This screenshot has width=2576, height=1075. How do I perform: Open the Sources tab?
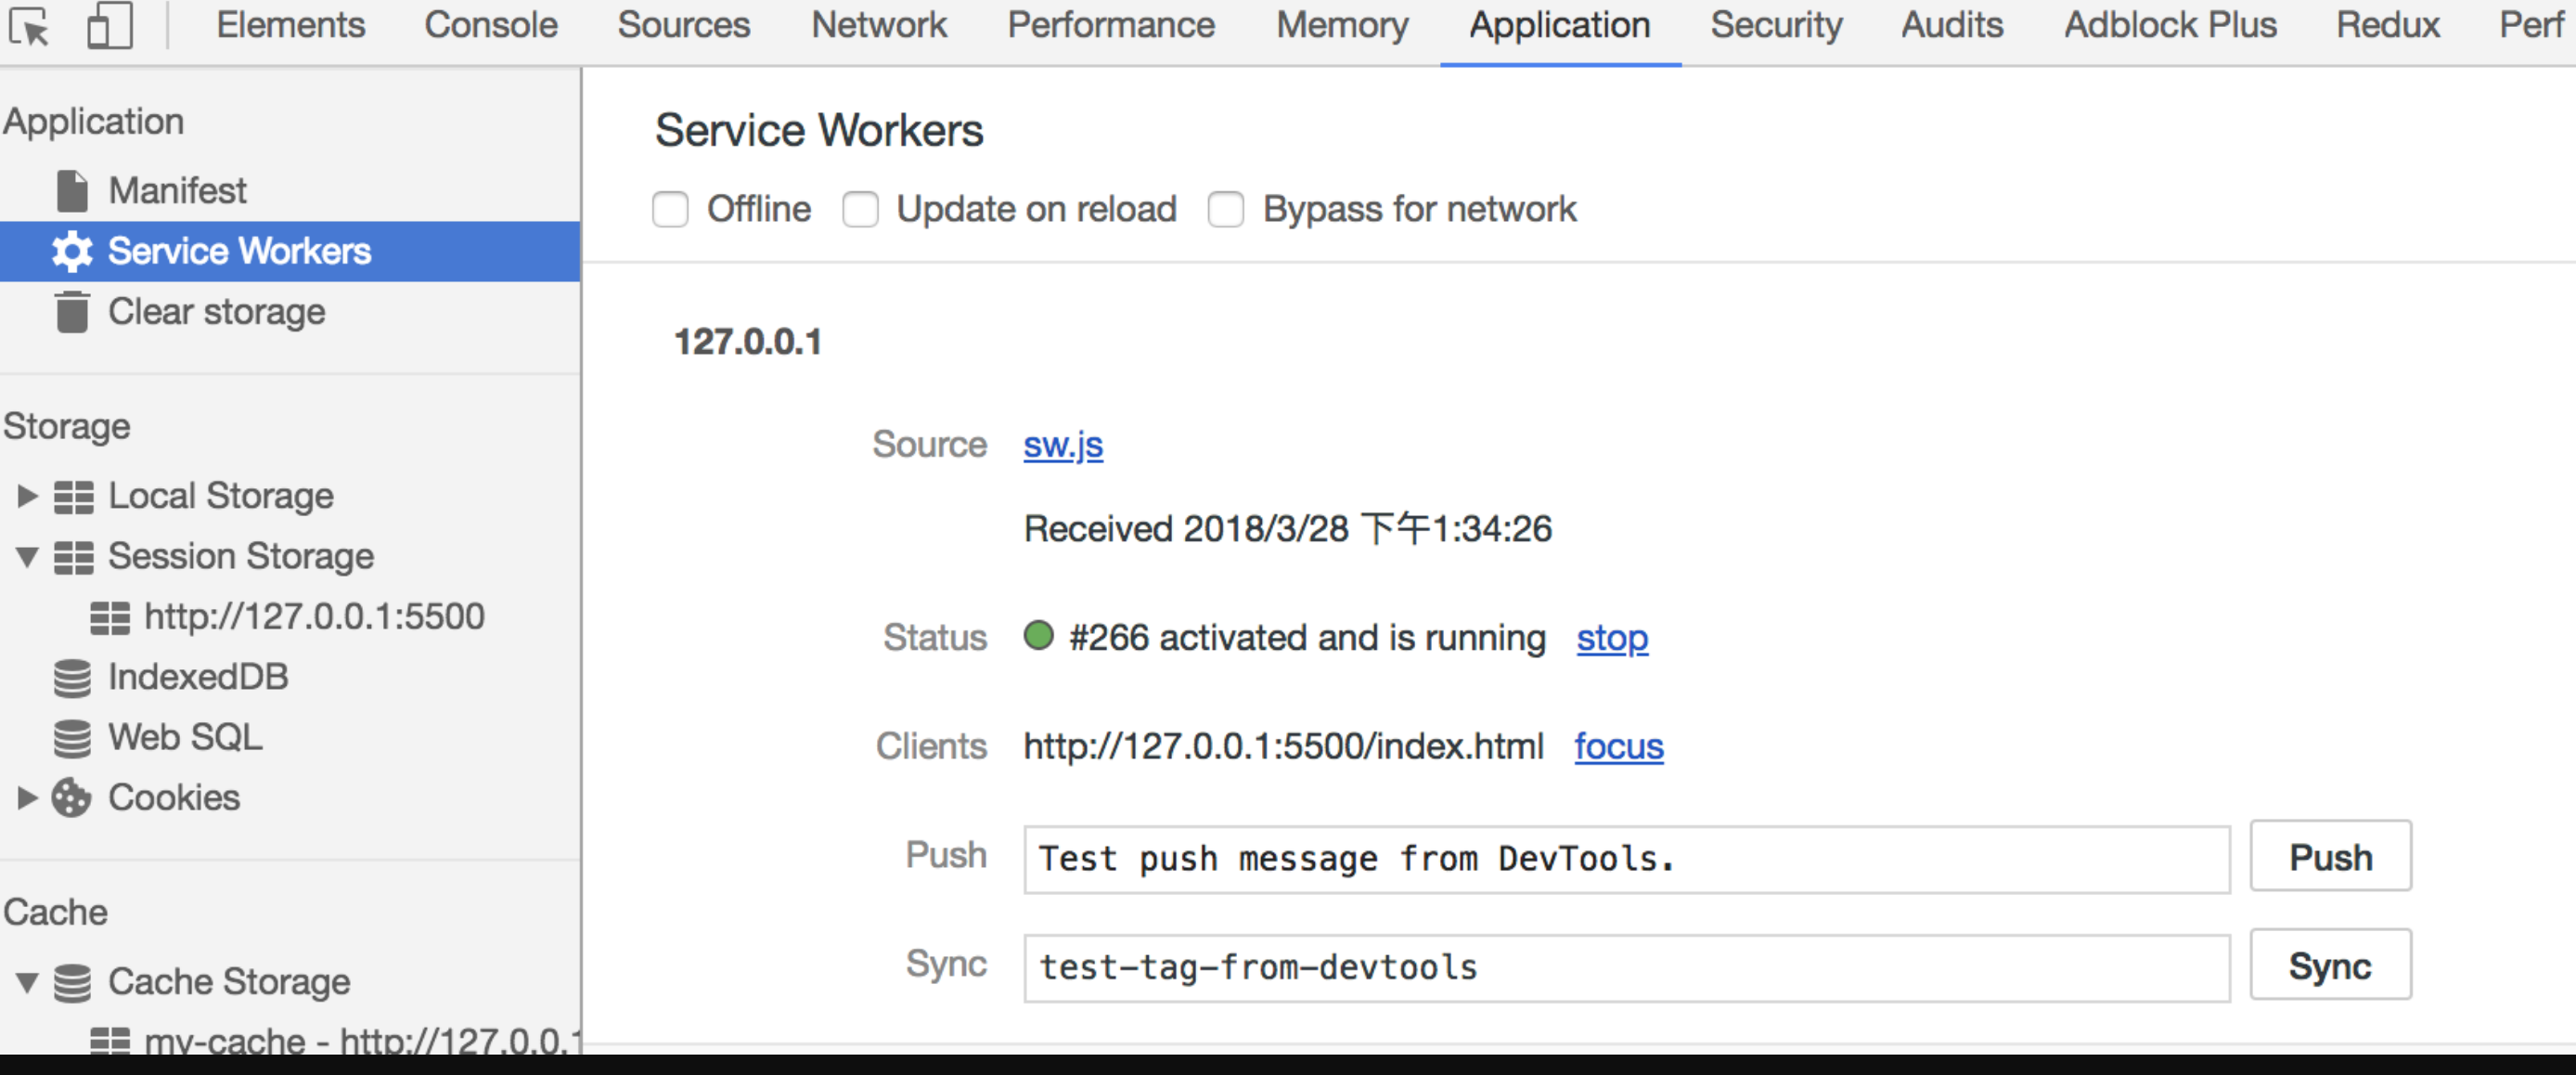coord(684,25)
